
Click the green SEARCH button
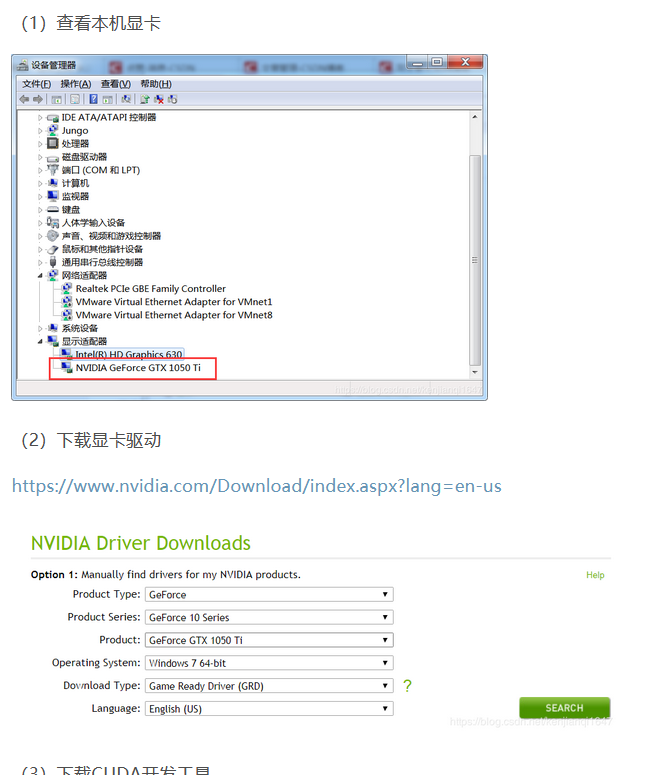click(x=564, y=708)
